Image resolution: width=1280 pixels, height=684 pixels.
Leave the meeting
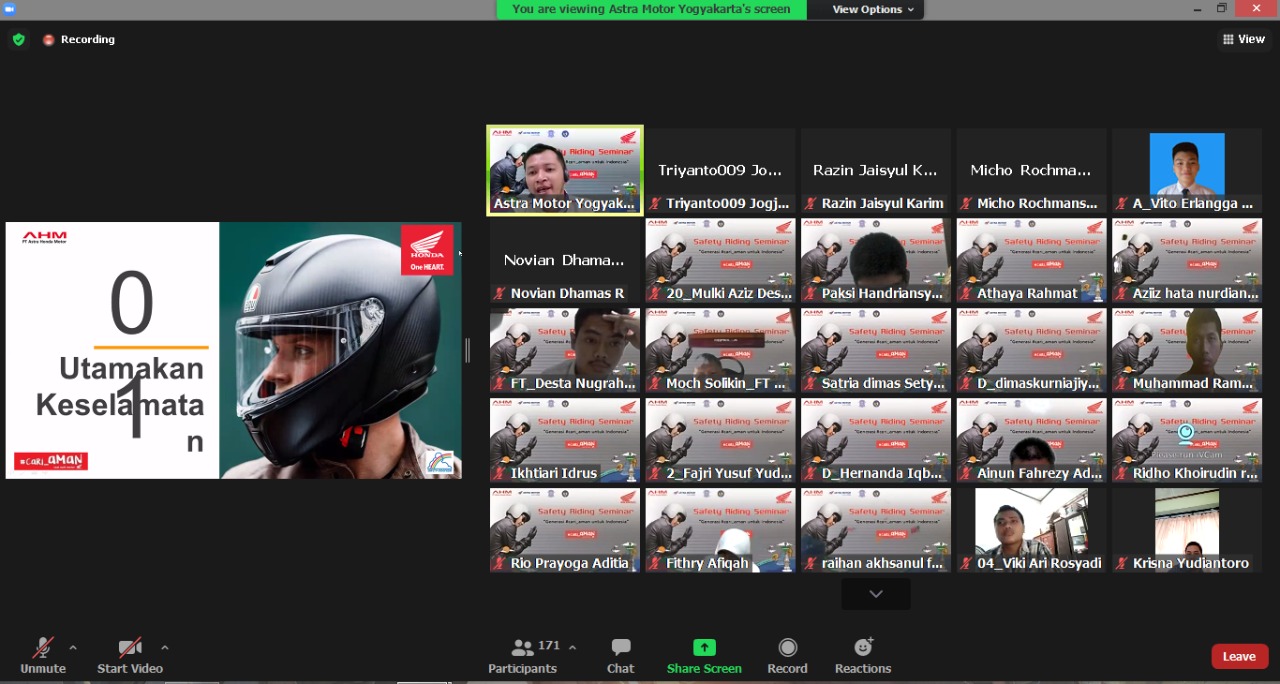[1239, 656]
